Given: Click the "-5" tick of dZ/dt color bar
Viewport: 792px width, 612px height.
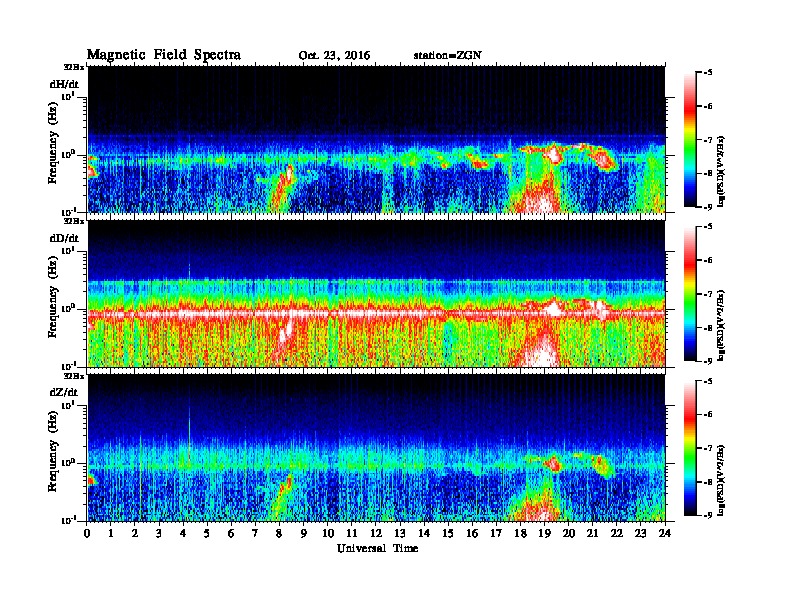Looking at the screenshot, I should [x=708, y=381].
